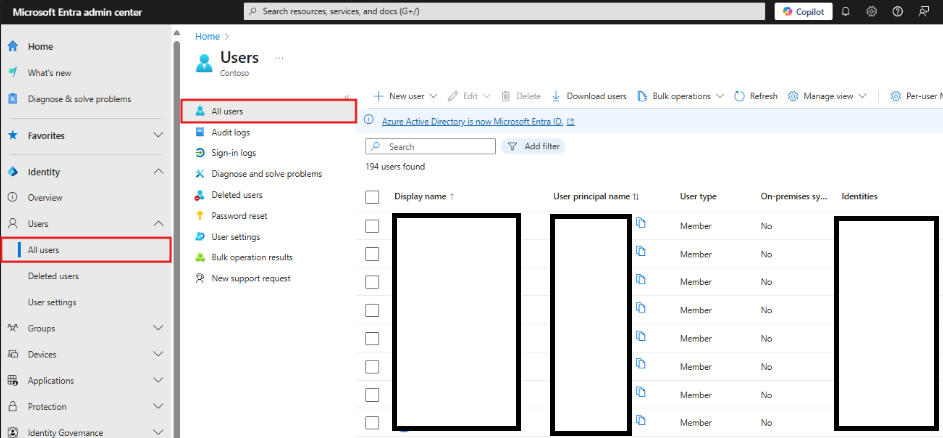Viewport: 943px width, 438px height.
Task: Open Sign-in logs in blade menu
Action: [x=234, y=153]
